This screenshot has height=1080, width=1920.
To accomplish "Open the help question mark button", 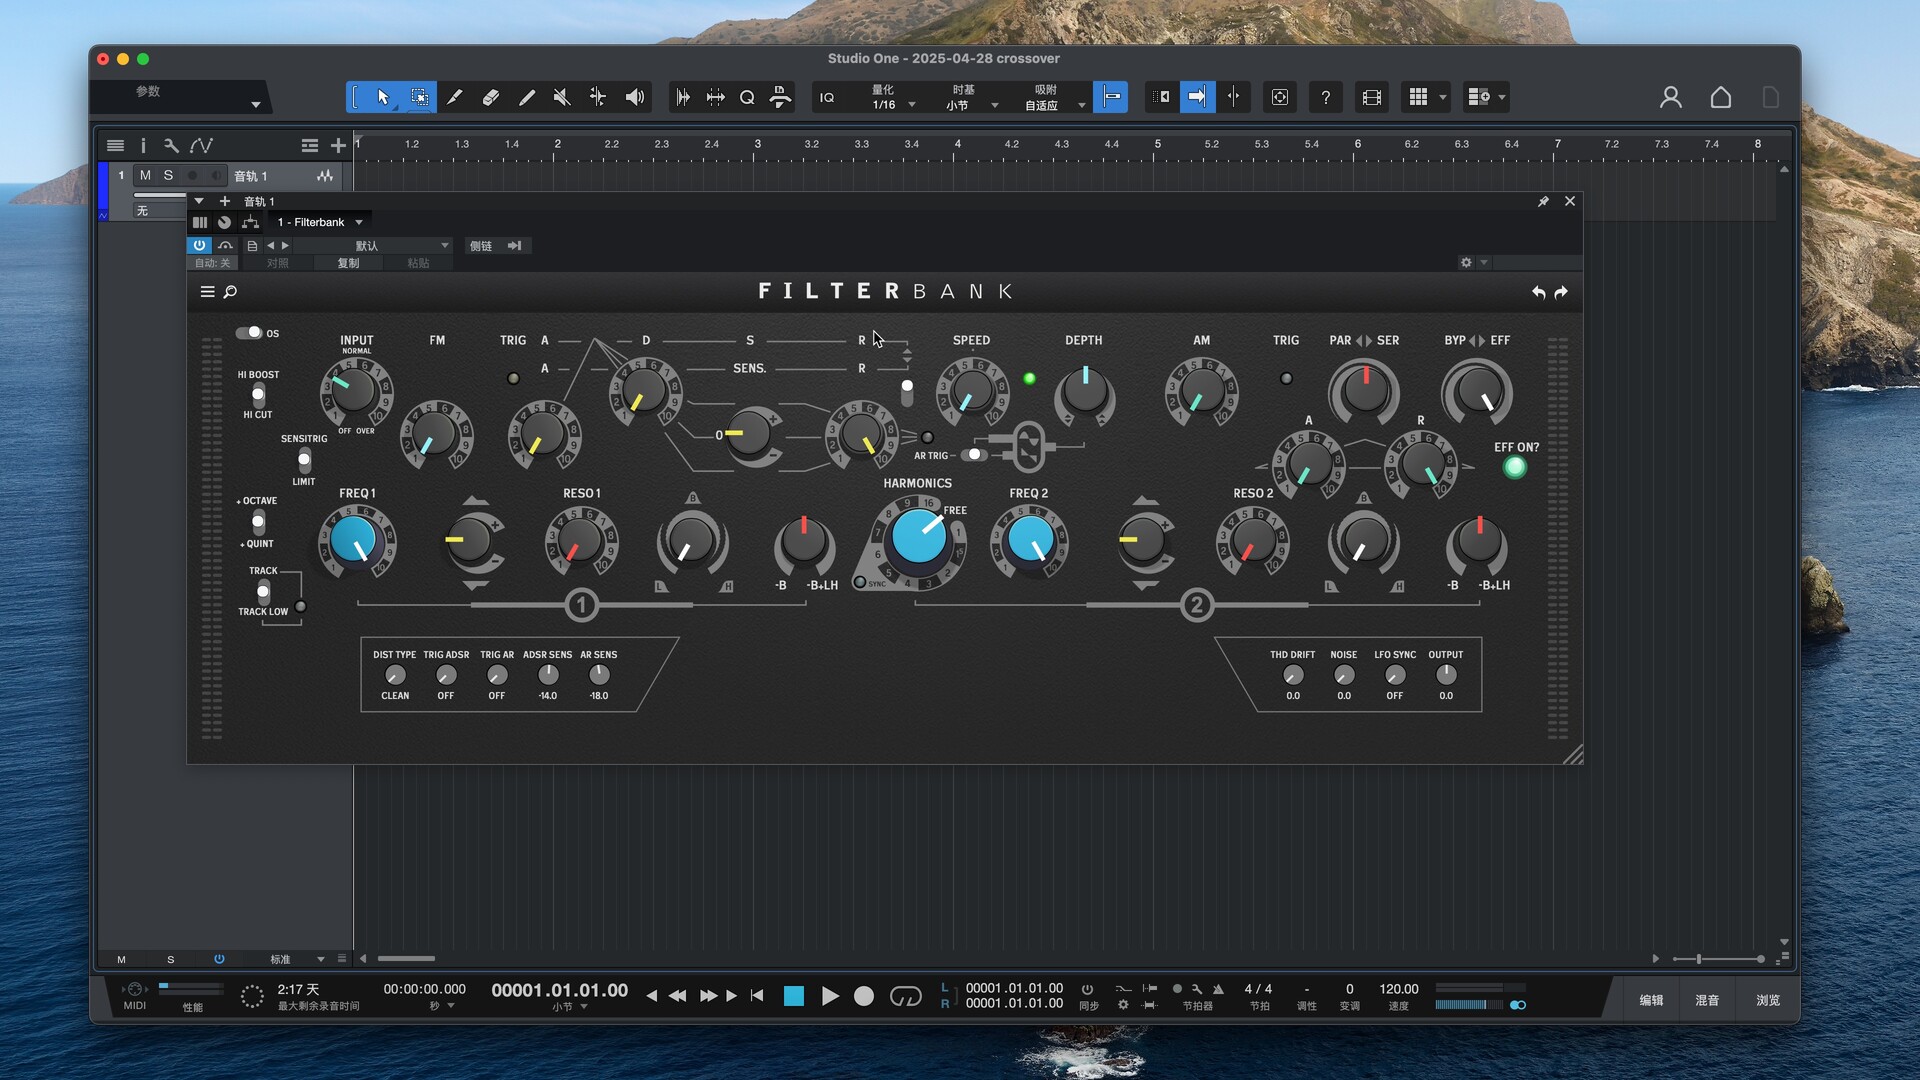I will coord(1325,97).
